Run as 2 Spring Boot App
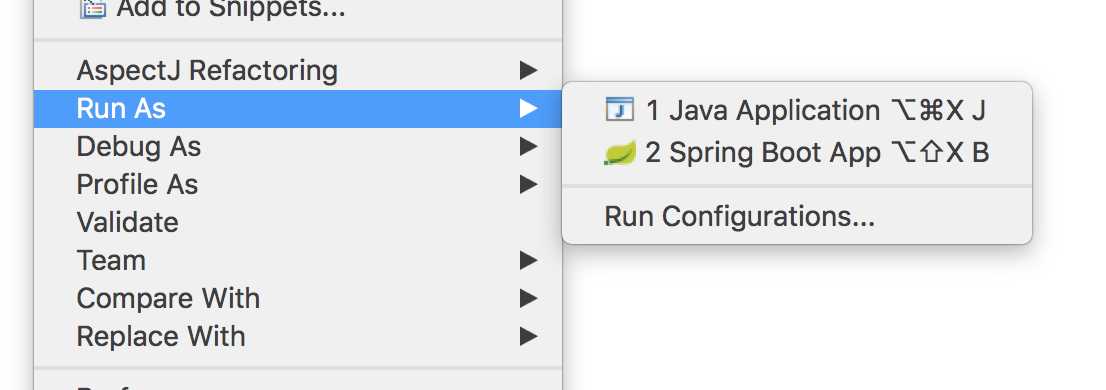 797,152
